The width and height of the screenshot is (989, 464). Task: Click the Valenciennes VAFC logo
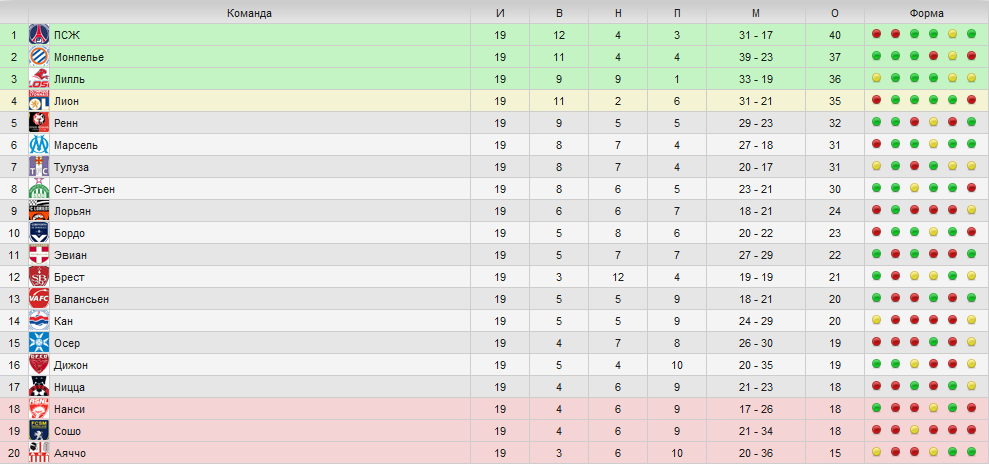pyautogui.click(x=39, y=299)
